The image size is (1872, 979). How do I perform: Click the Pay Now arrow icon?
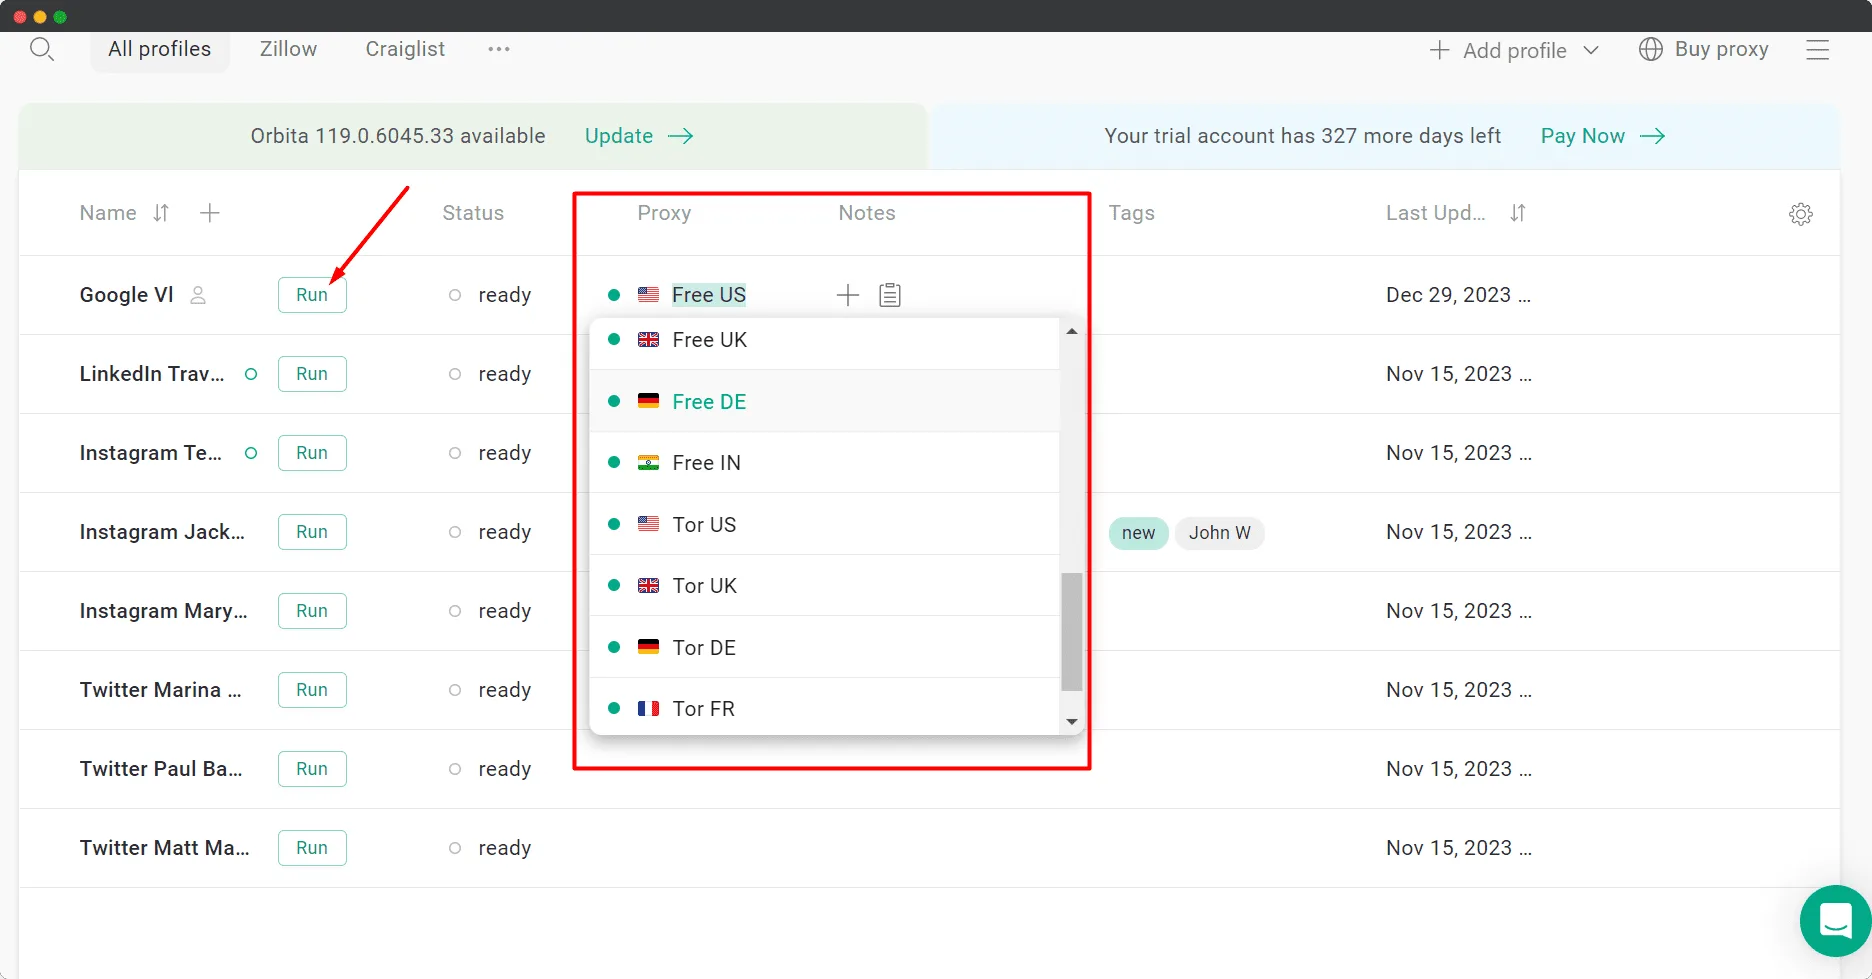pos(1652,136)
